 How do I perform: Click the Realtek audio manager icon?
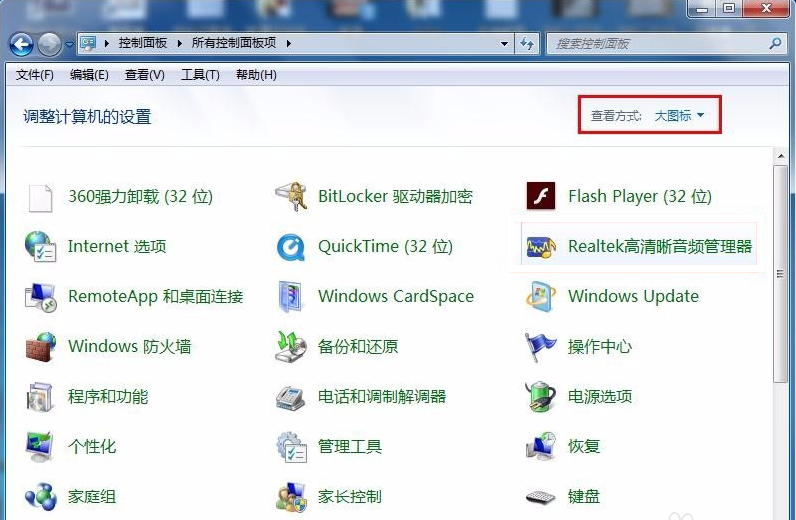[x=541, y=247]
